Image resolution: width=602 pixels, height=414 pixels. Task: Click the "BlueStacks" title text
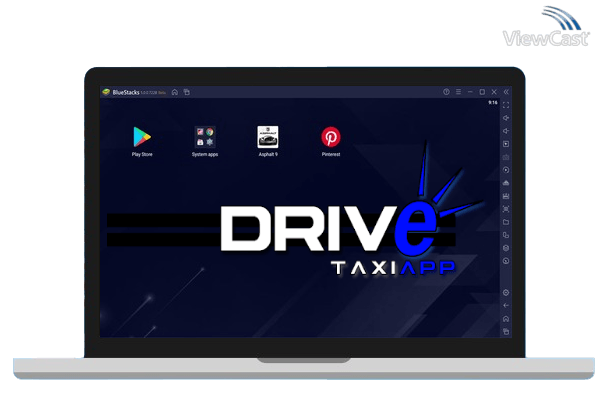[x=126, y=92]
